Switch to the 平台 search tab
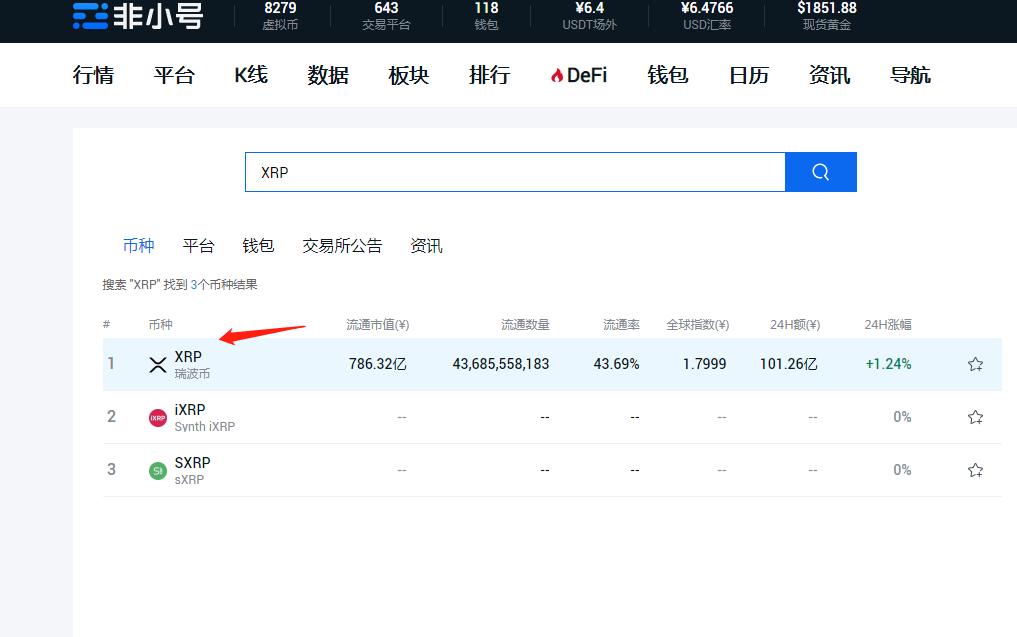 click(x=198, y=245)
